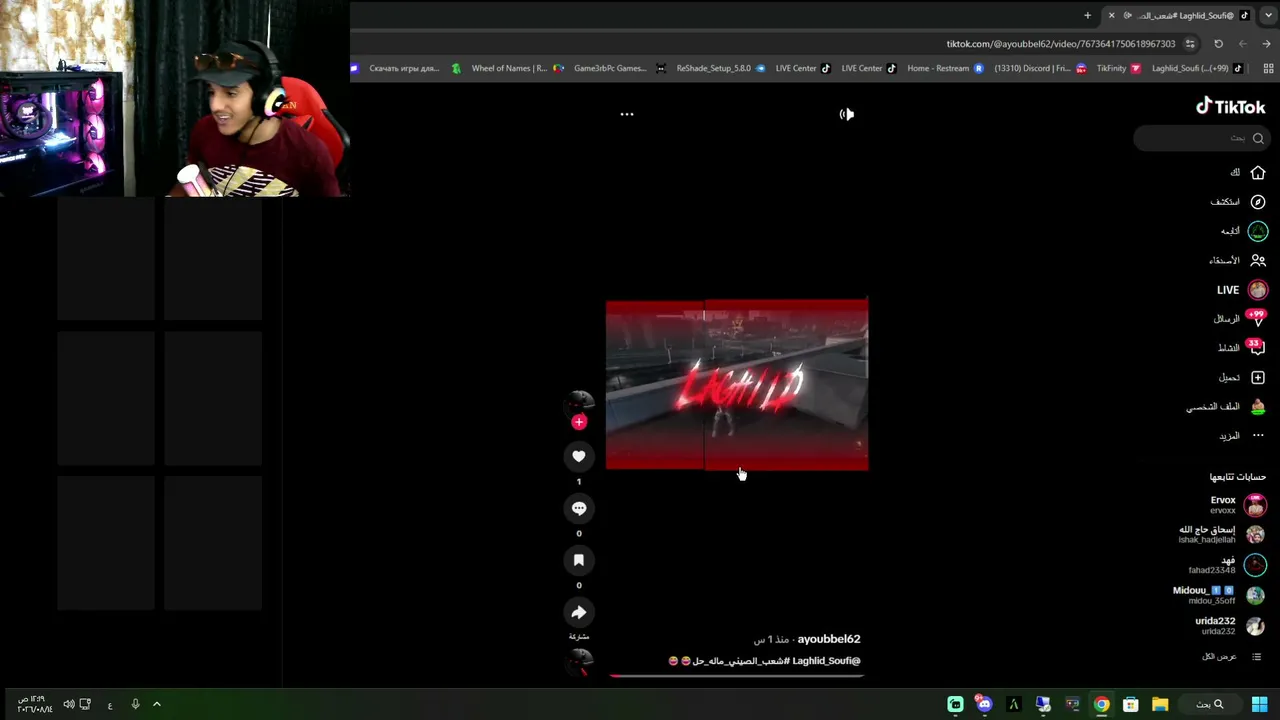Follow creator with the red plus button
1280x720 pixels.
point(579,422)
